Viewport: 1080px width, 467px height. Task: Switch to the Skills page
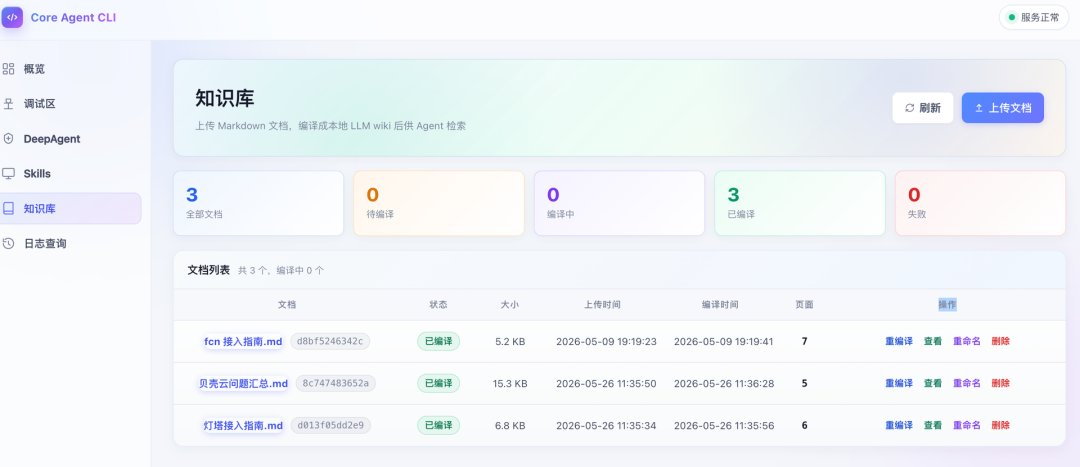tap(70, 174)
